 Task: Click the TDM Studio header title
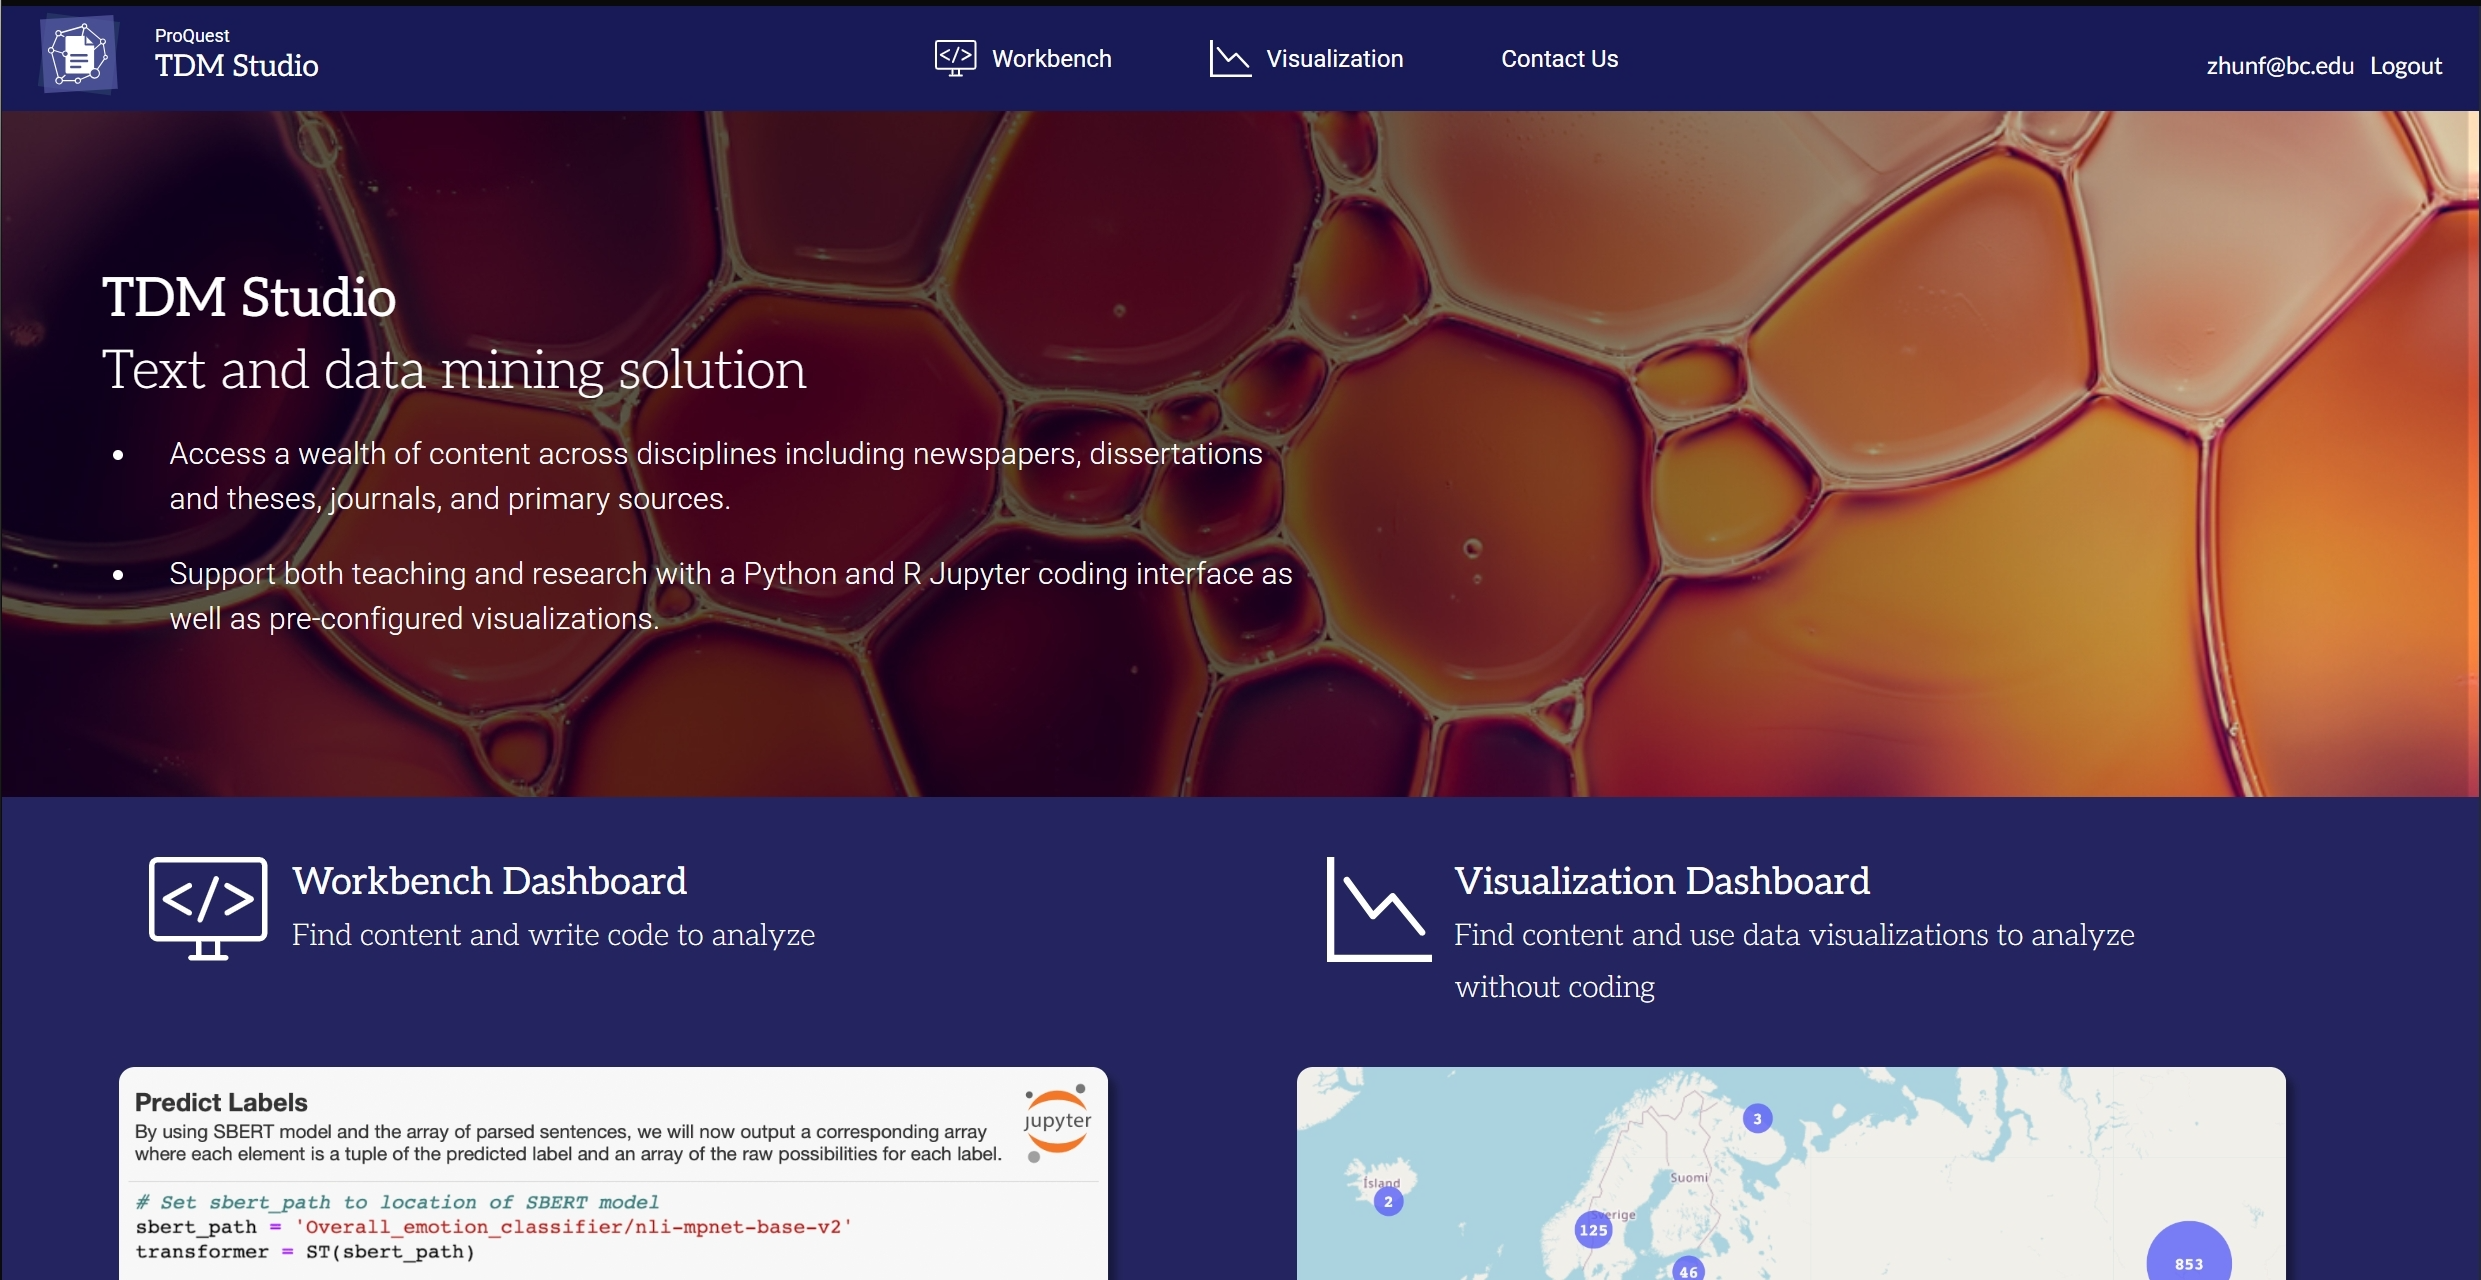click(x=236, y=65)
